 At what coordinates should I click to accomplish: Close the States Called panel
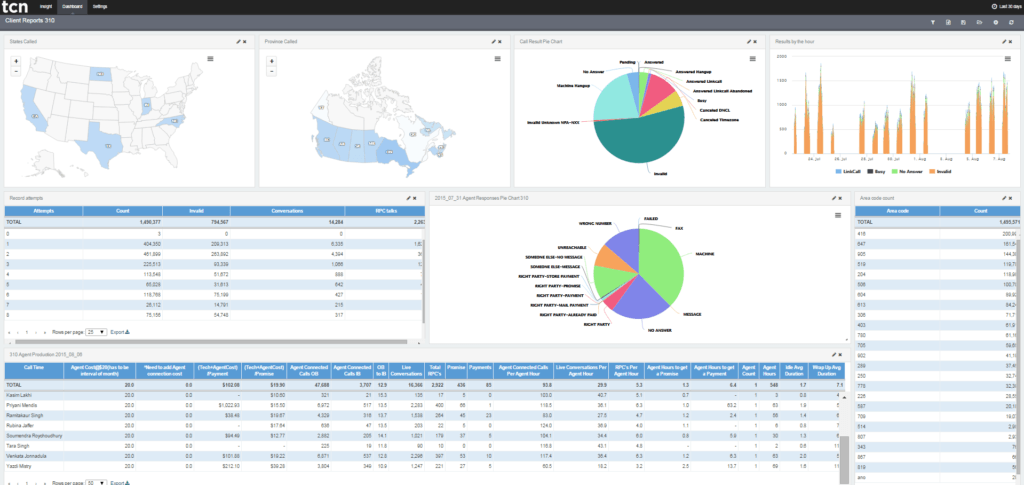point(245,41)
